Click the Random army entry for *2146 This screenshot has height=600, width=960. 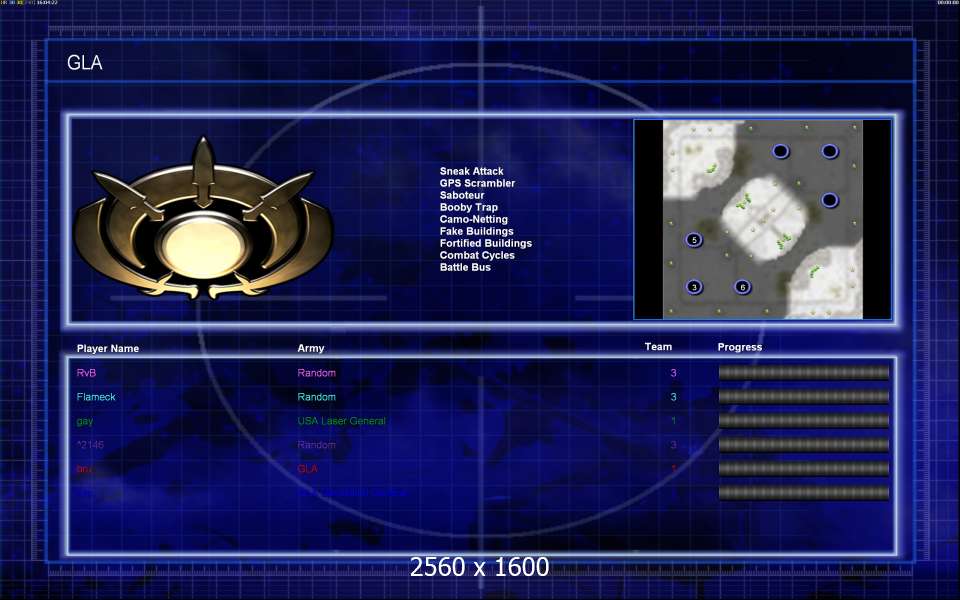(317, 445)
